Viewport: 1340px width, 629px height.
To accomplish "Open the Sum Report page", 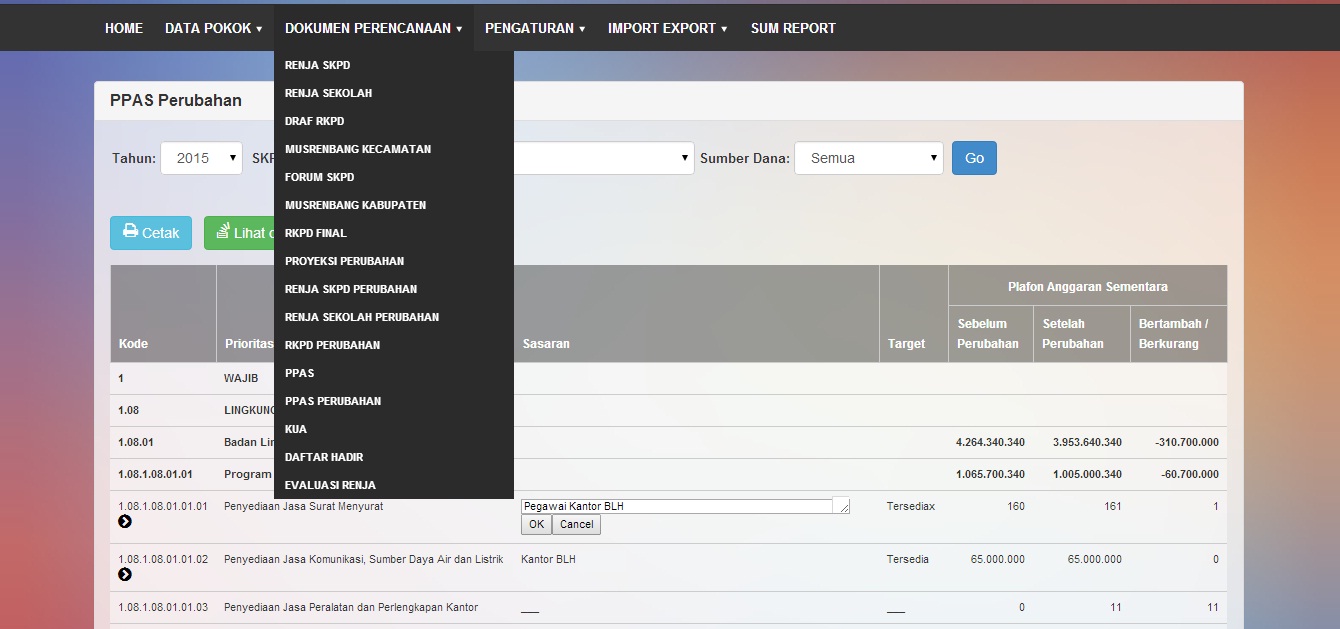I will pyautogui.click(x=793, y=28).
